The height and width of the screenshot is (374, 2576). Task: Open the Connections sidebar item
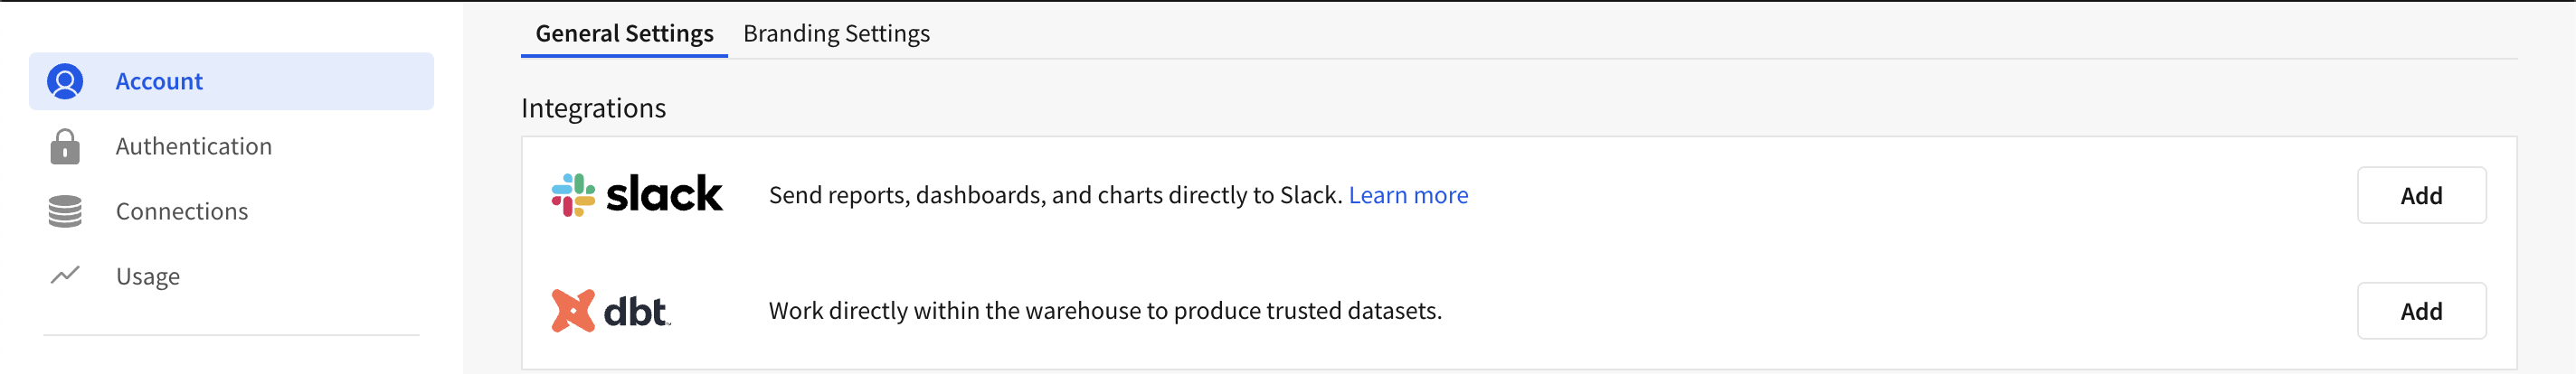point(182,211)
